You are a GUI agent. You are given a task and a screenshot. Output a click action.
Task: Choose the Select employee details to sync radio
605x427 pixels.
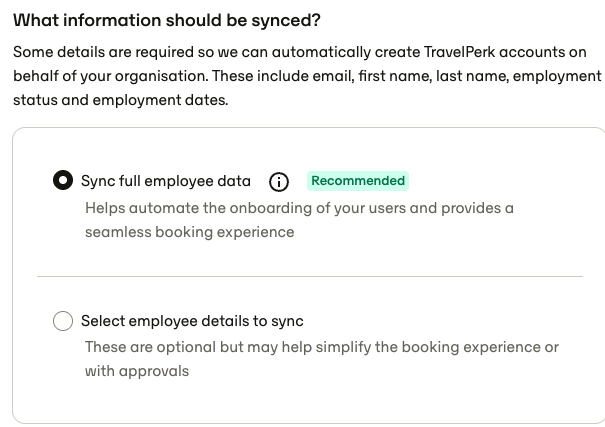(x=63, y=321)
